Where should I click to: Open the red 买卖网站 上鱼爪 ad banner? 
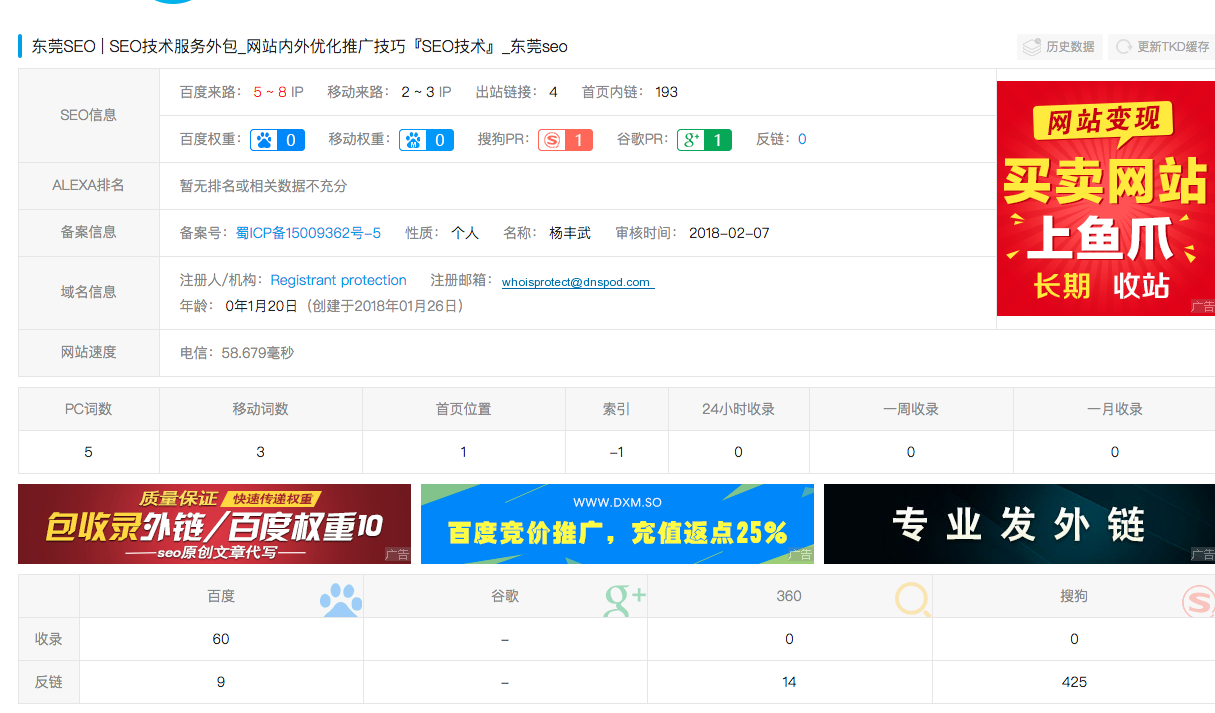tap(1105, 198)
